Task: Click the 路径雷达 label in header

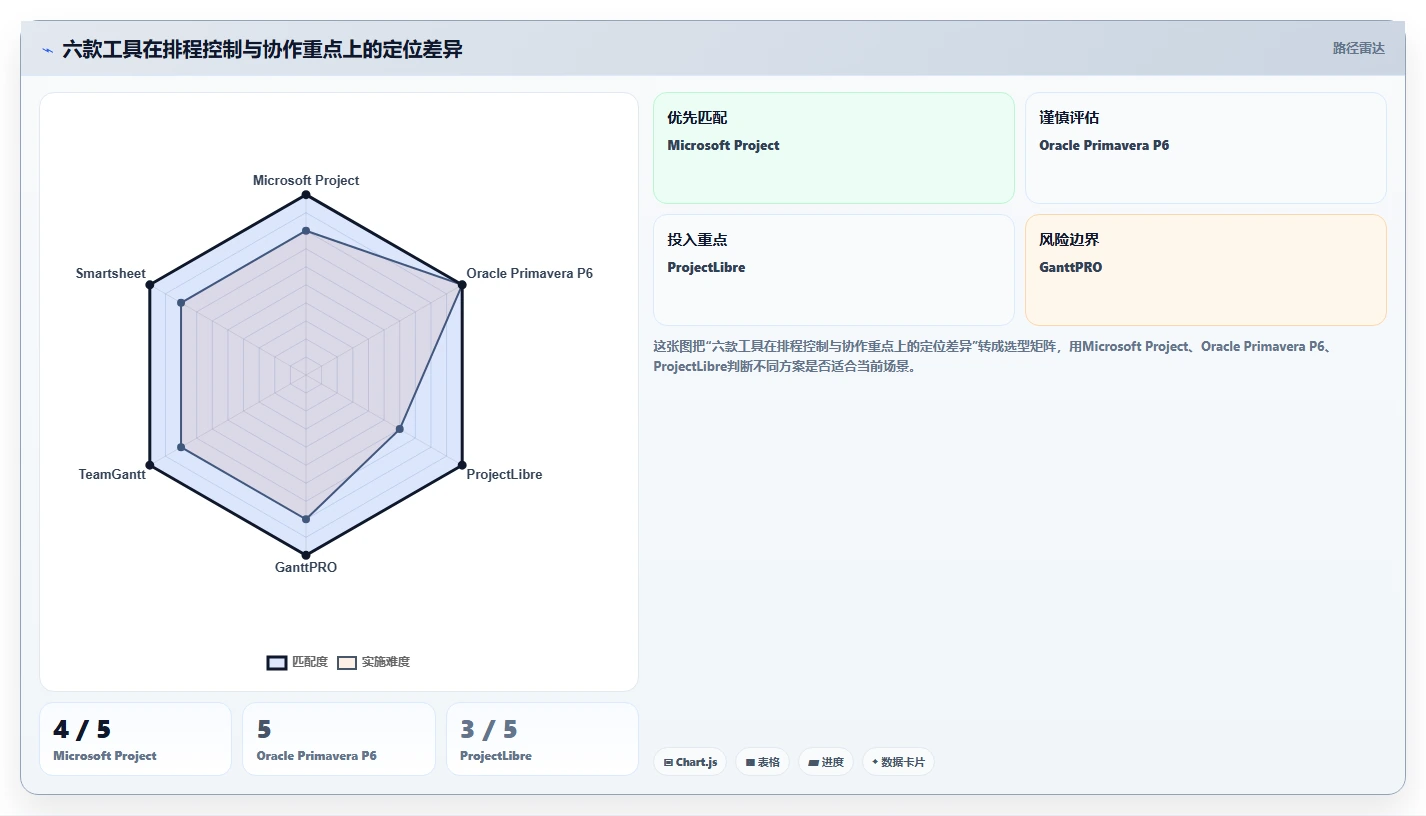Action: (x=1358, y=48)
